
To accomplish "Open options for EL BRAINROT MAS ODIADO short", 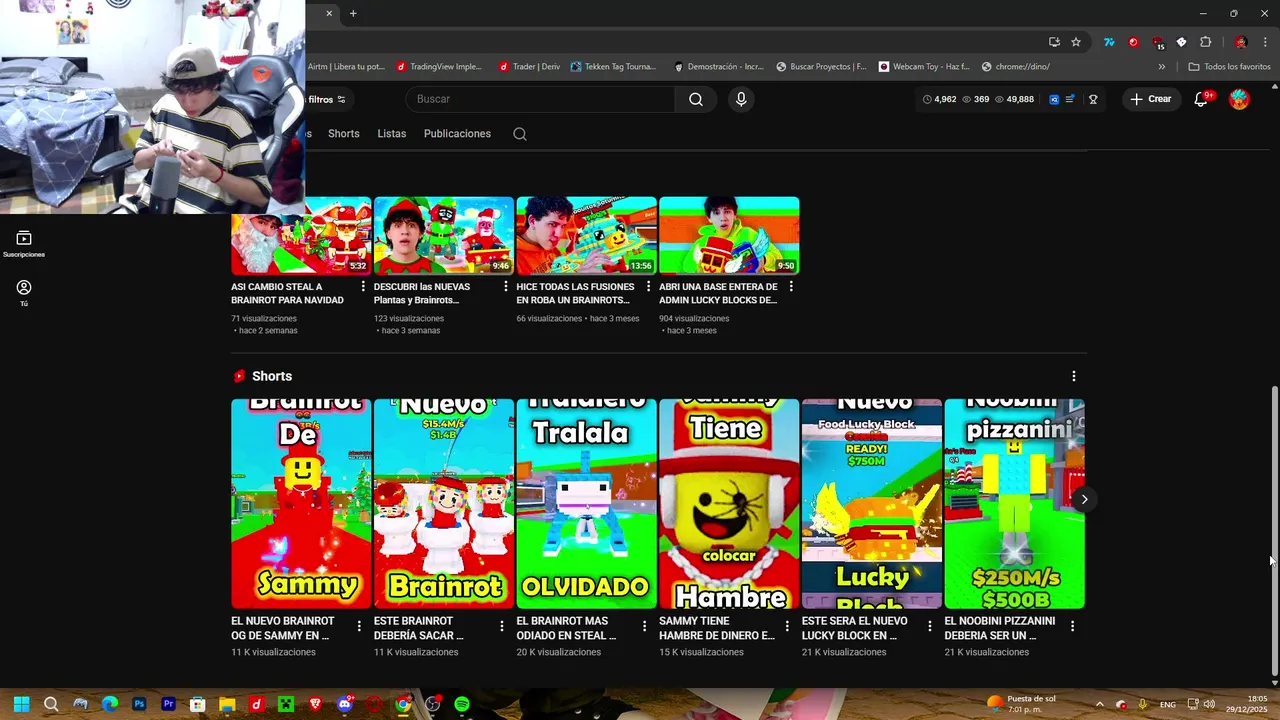I will 644,626.
